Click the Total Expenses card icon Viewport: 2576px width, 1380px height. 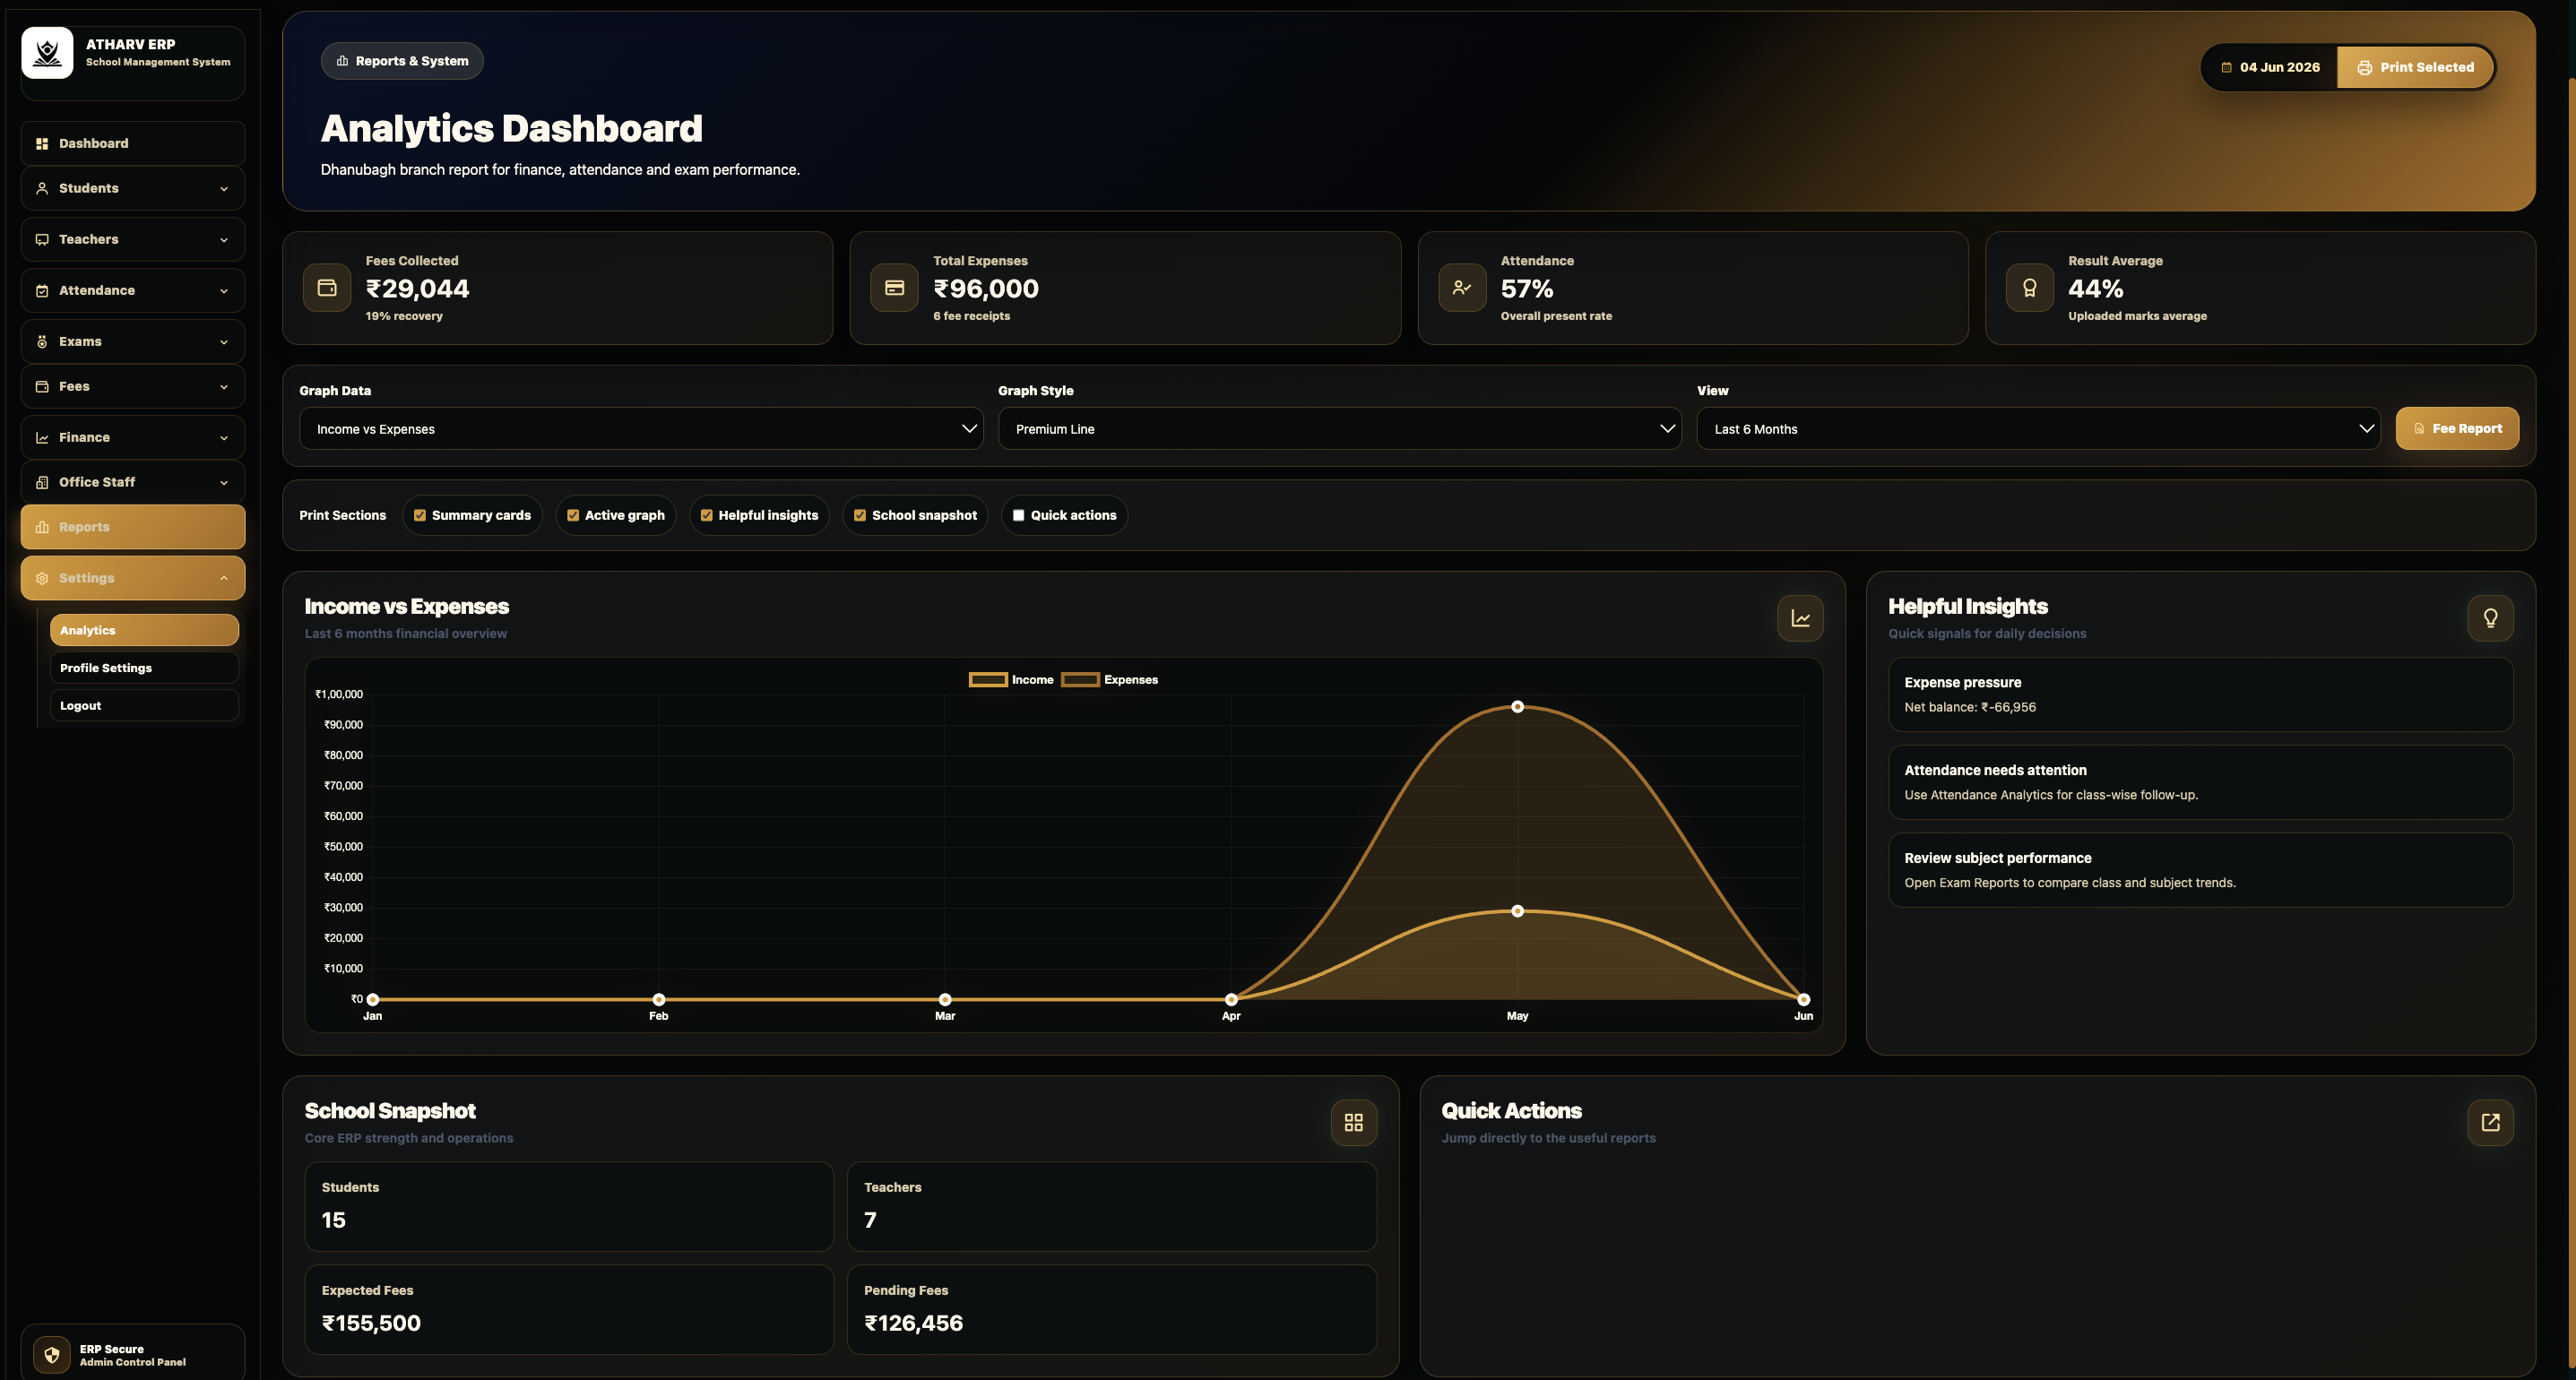click(x=894, y=288)
